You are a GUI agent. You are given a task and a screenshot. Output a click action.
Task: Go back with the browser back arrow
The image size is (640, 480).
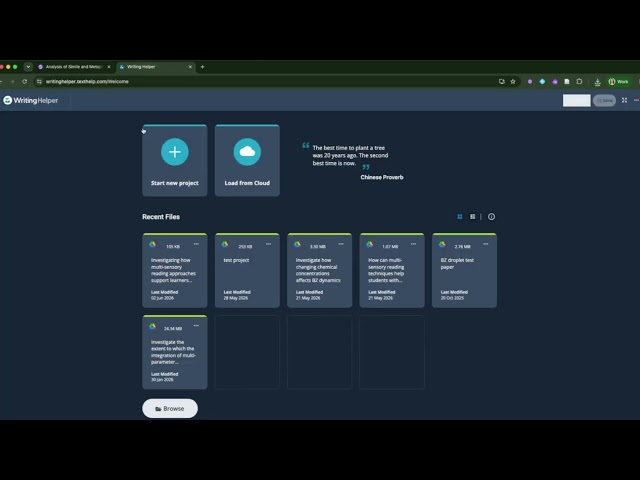1,82
